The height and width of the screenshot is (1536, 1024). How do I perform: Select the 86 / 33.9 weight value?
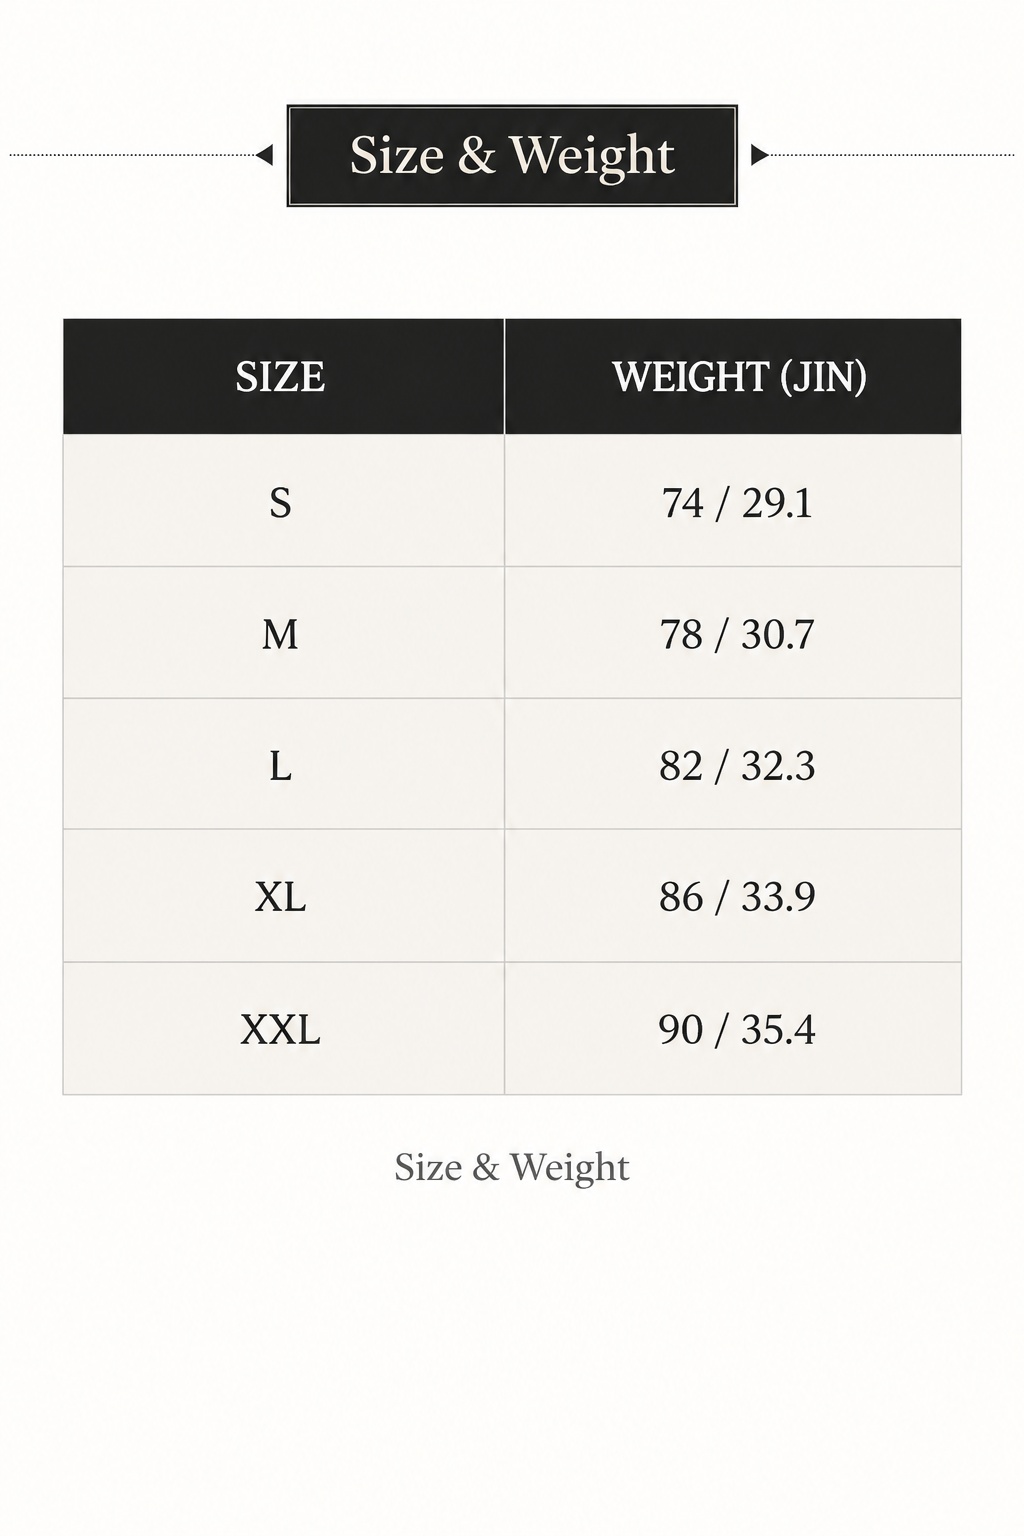[737, 896]
